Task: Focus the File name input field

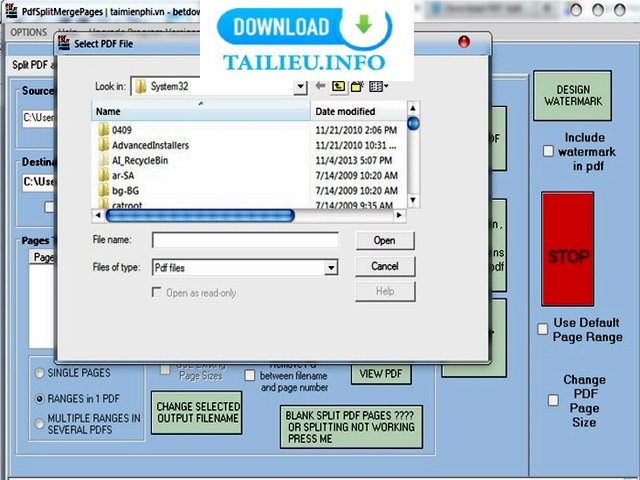Action: tap(245, 240)
